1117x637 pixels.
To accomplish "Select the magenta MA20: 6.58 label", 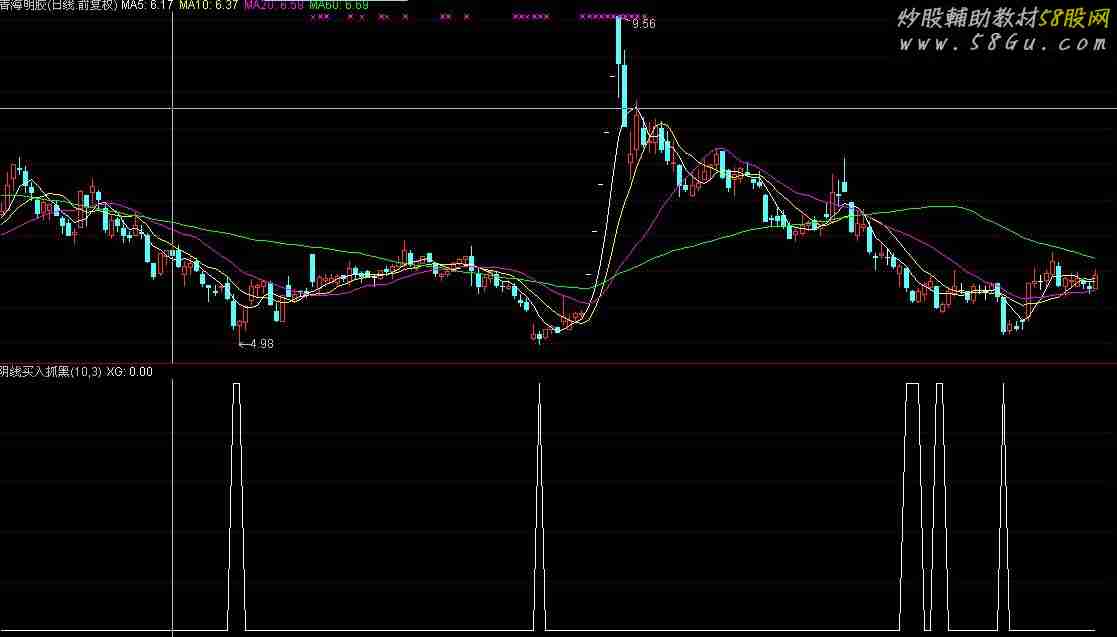I will point(274,5).
